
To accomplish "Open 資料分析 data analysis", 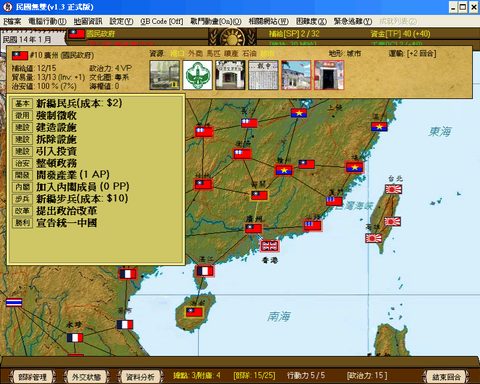I will [x=140, y=377].
